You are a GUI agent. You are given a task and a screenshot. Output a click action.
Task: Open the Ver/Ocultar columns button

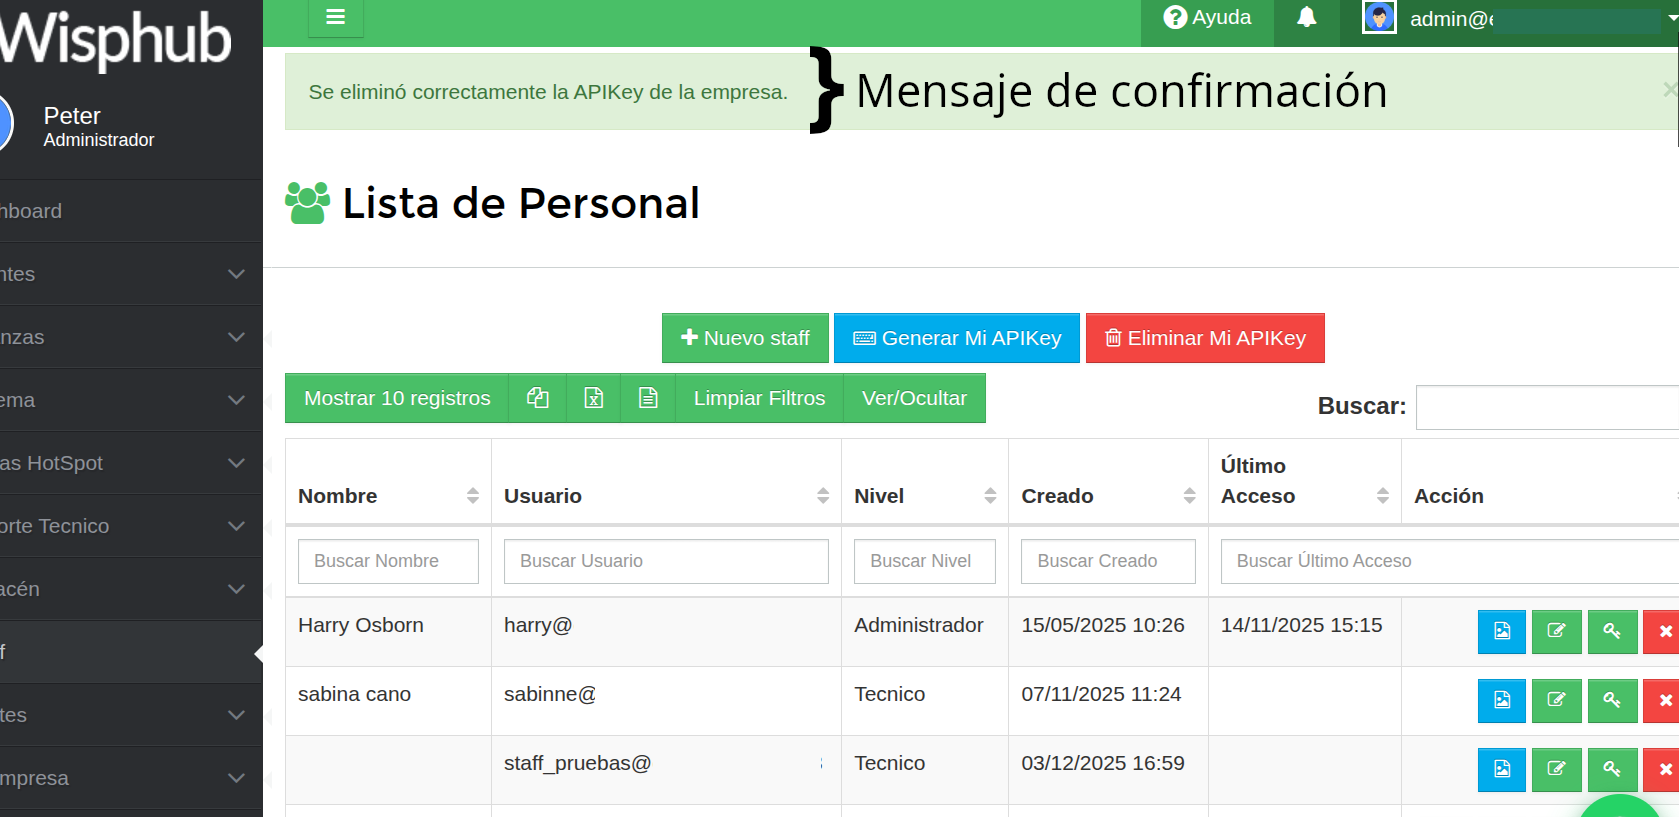914,398
